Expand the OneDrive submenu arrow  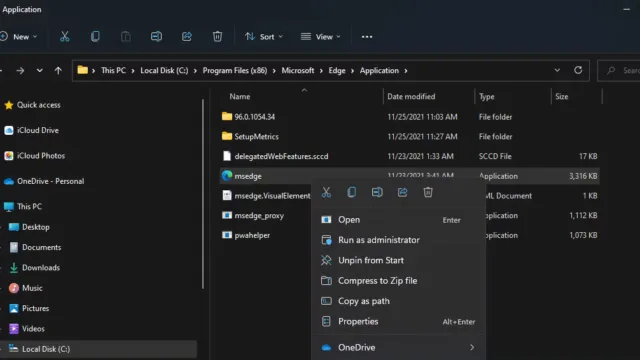[472, 347]
